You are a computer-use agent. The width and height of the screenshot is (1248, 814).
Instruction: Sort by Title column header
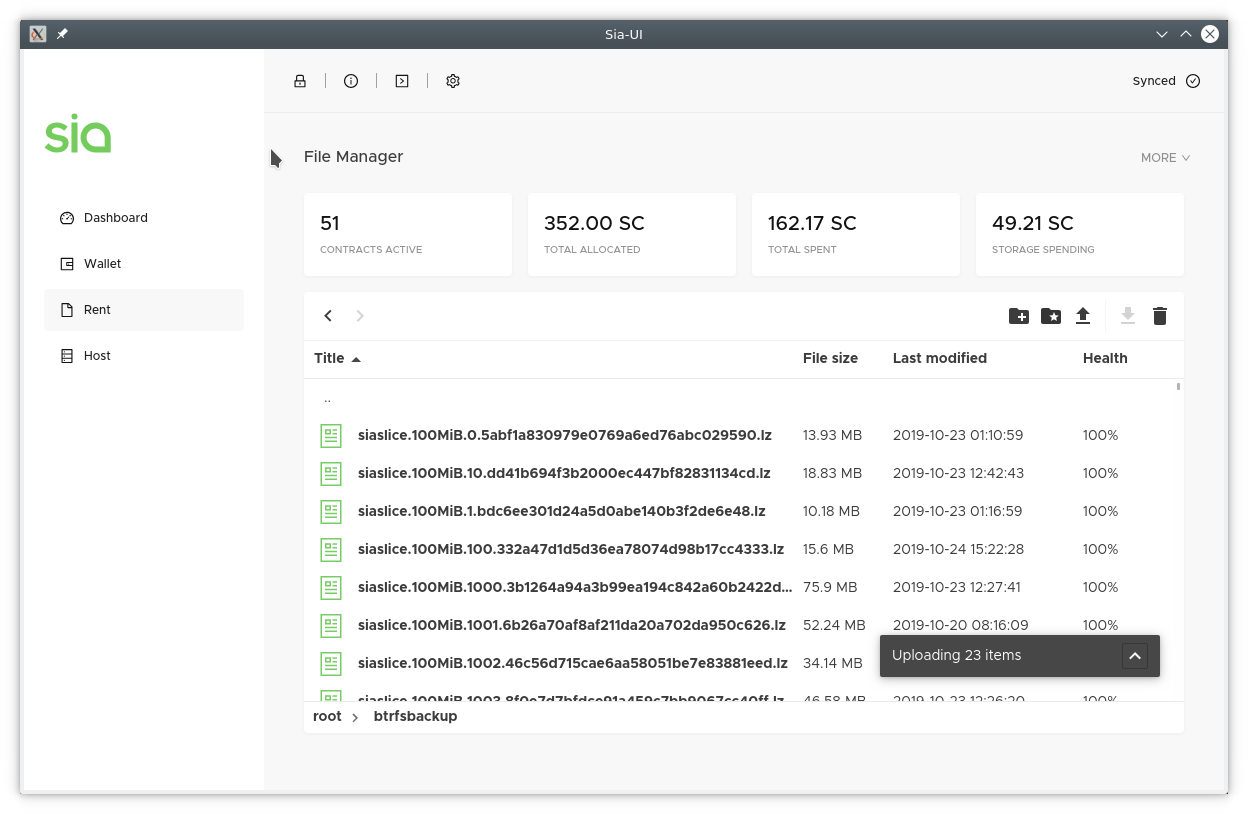pyautogui.click(x=337, y=358)
